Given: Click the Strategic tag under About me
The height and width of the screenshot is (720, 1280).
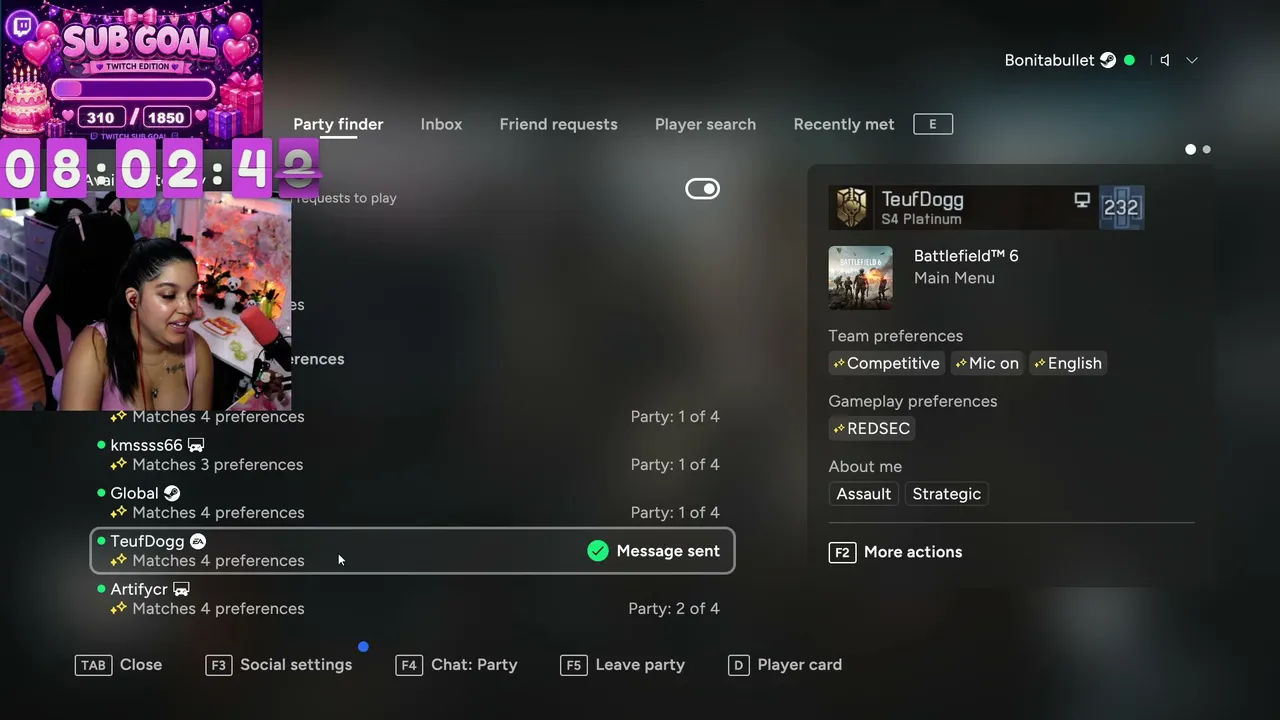Looking at the screenshot, I should click(947, 494).
